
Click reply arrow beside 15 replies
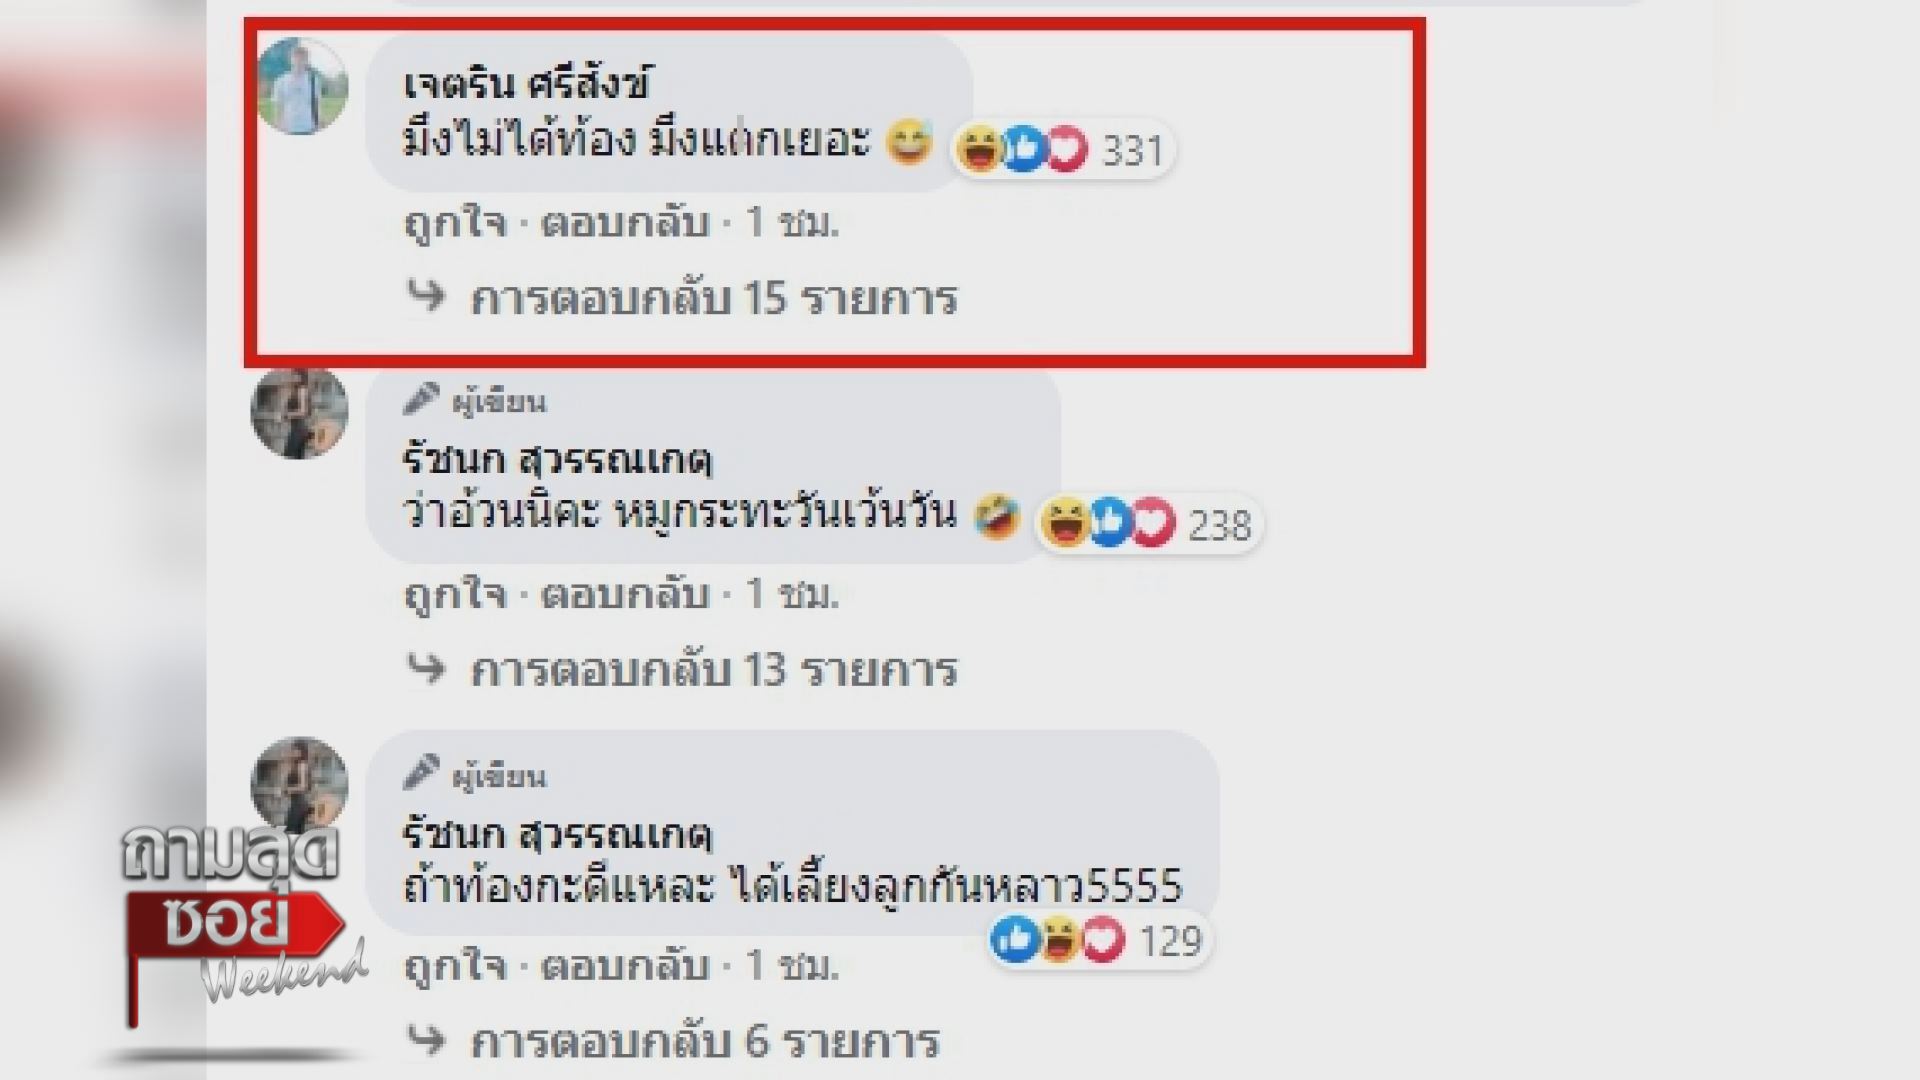428,295
